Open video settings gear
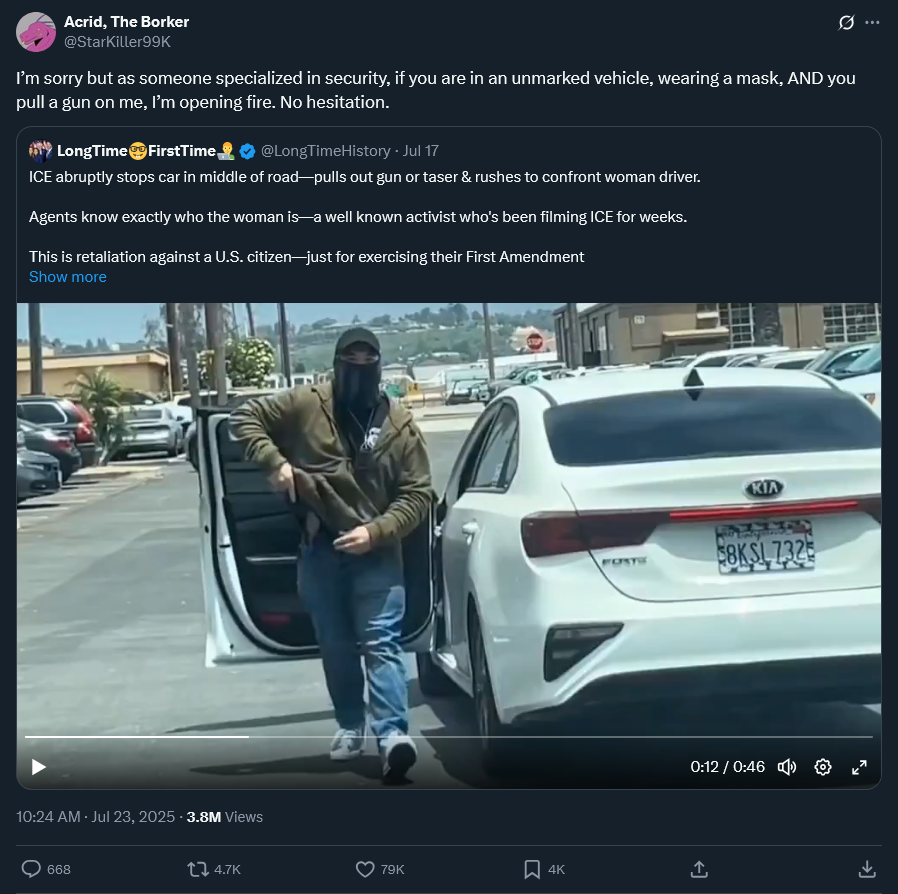Screen dimensions: 898x894 pyautogui.click(x=823, y=767)
